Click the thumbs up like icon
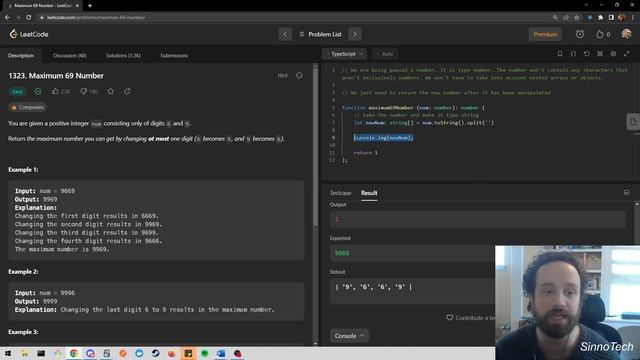This screenshot has height=360, width=640. pyautogui.click(x=55, y=91)
